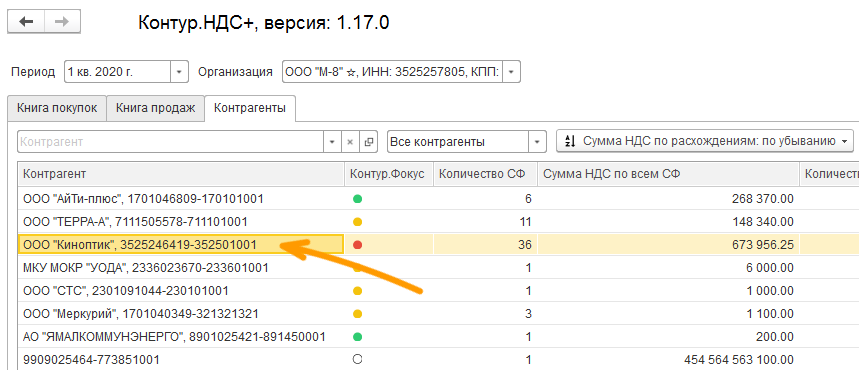
Task: Click the НДС sum 268 370.00
Action: [763, 199]
